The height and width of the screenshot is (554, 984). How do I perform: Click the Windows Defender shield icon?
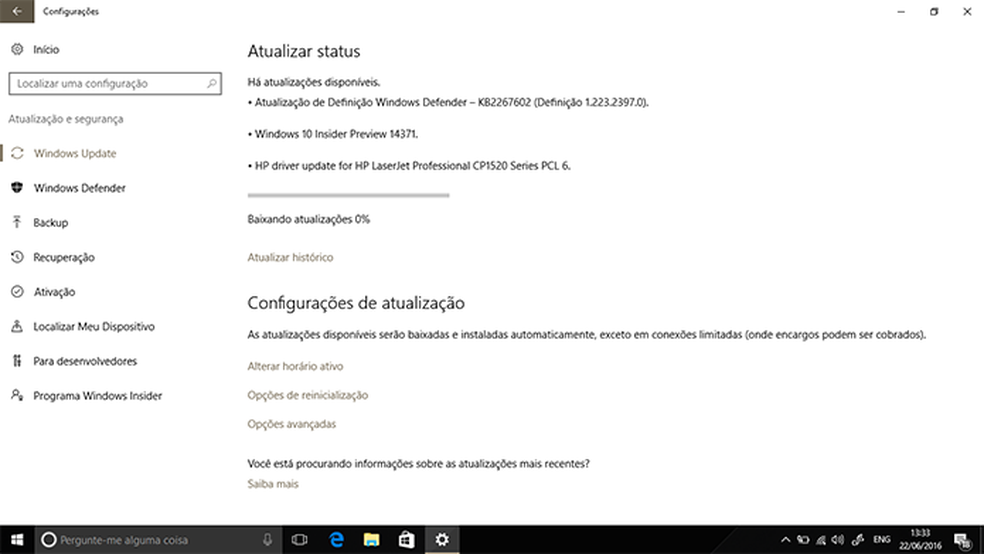point(17,188)
